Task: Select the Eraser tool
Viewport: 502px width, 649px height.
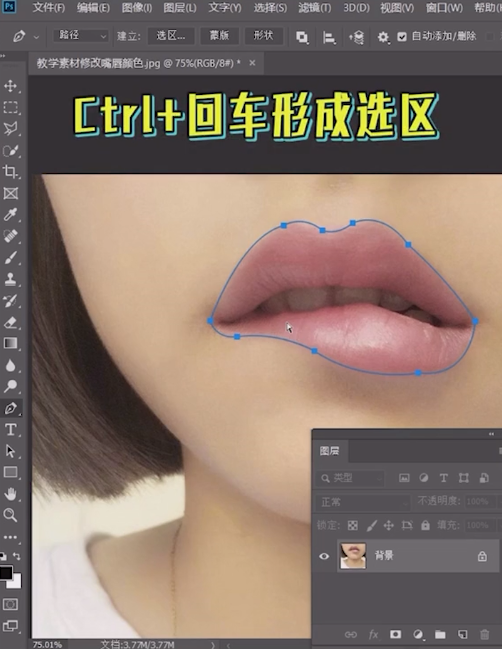Action: [x=10, y=322]
